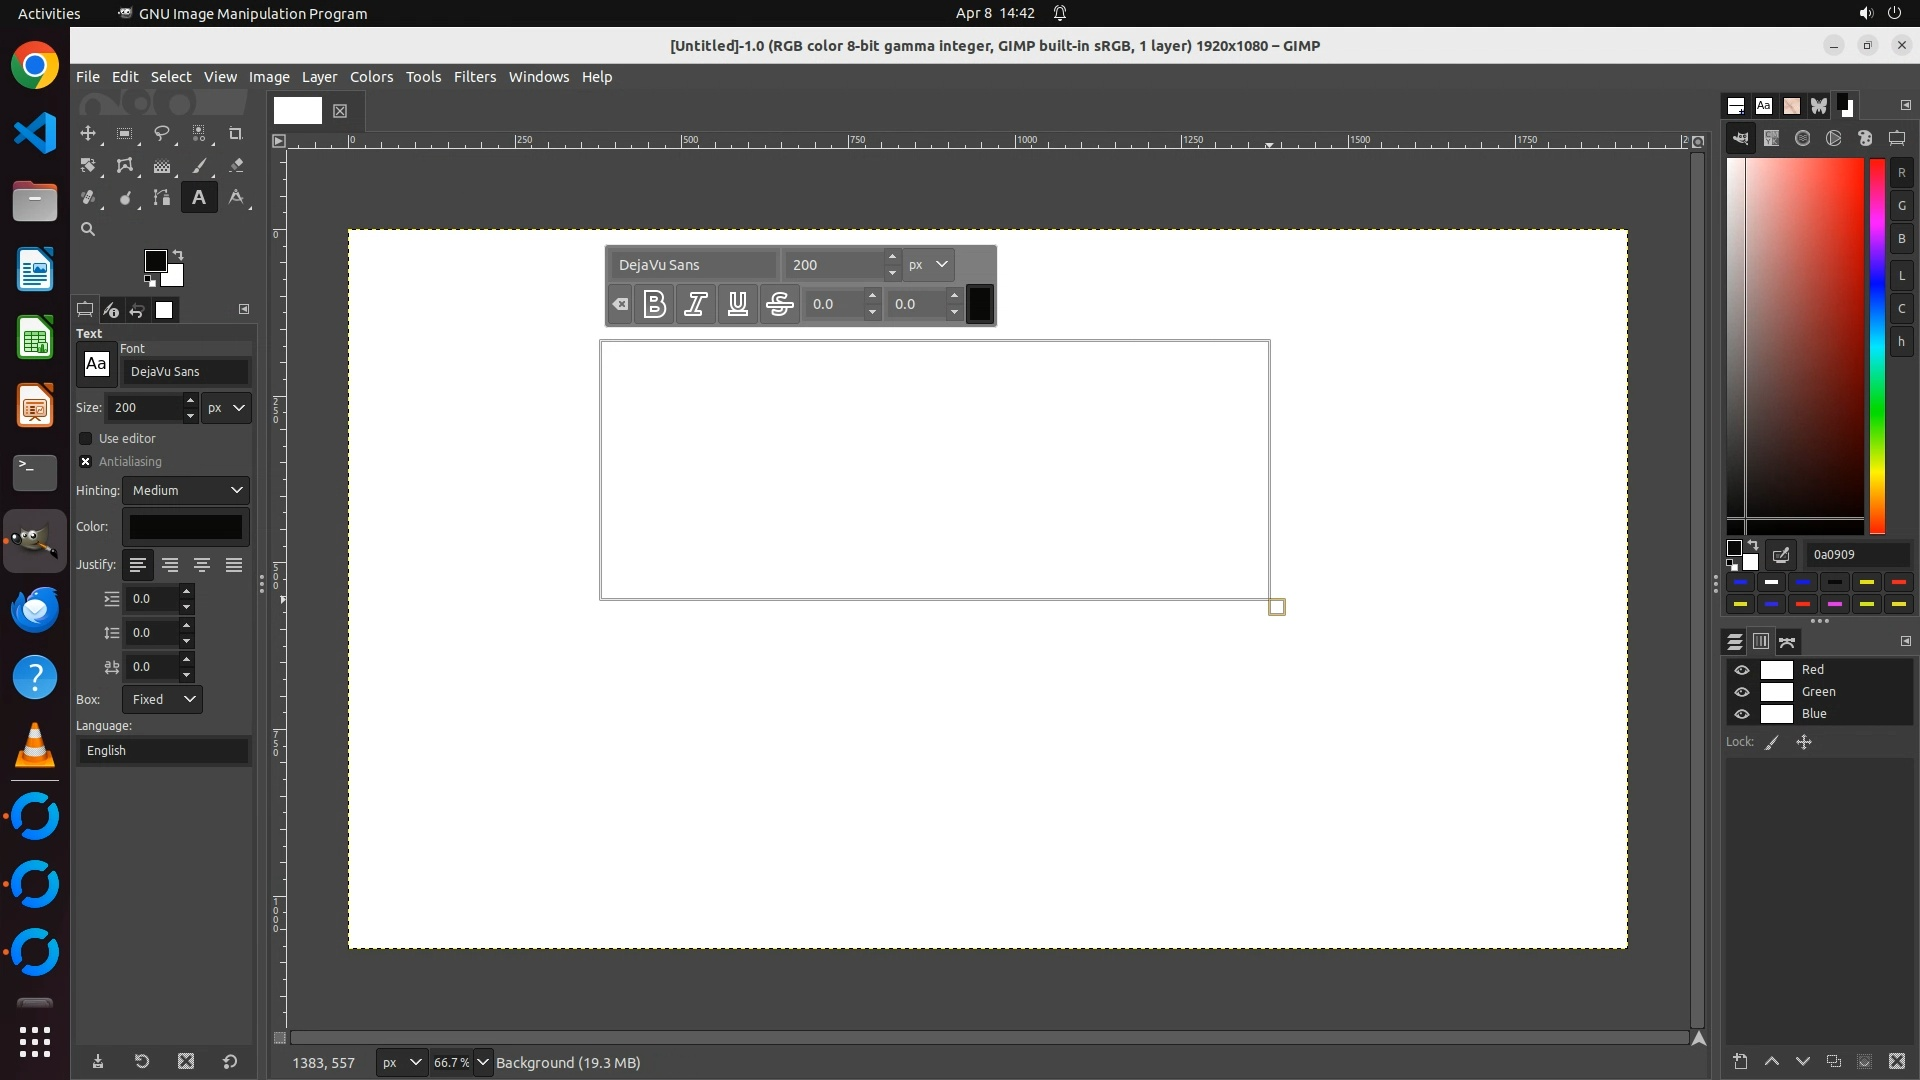Open the Hinting Medium dropdown

click(x=186, y=491)
